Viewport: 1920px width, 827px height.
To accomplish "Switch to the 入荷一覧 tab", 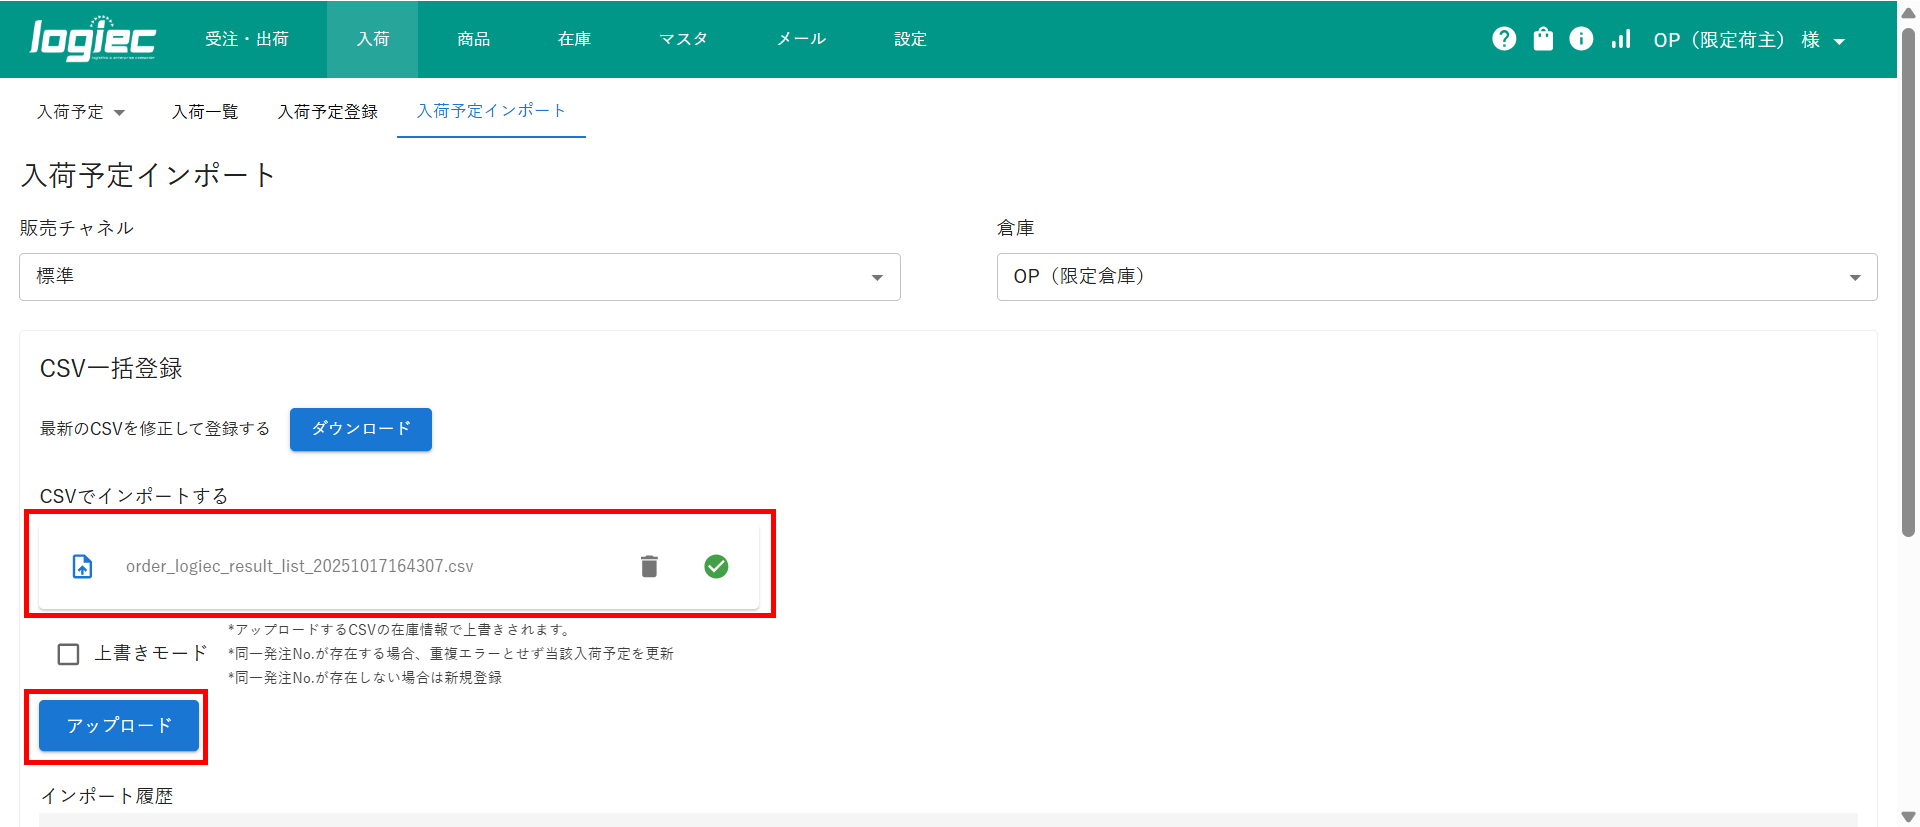I will click(x=205, y=112).
